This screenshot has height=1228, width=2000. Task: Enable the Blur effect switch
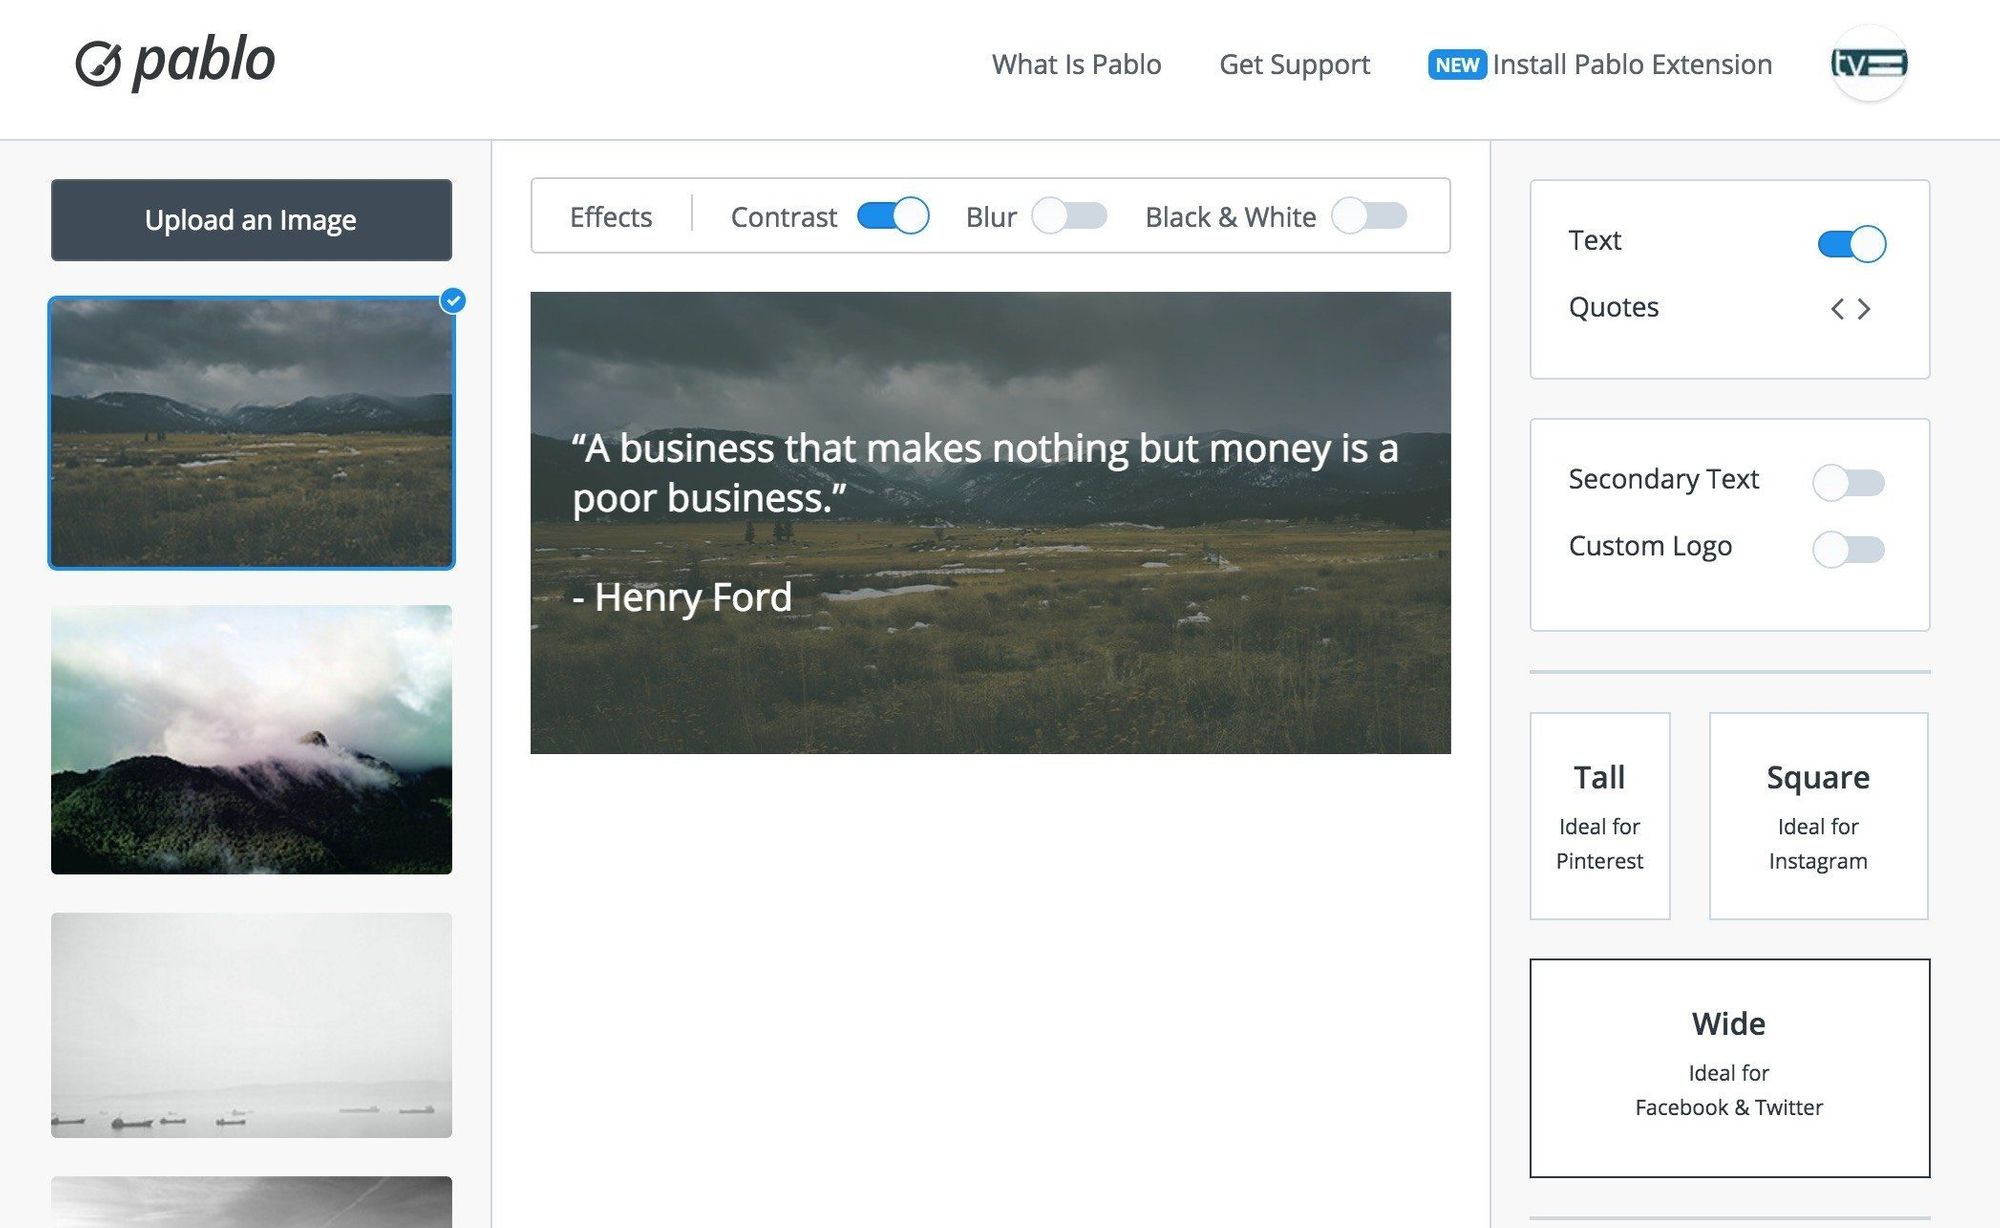tap(1069, 216)
